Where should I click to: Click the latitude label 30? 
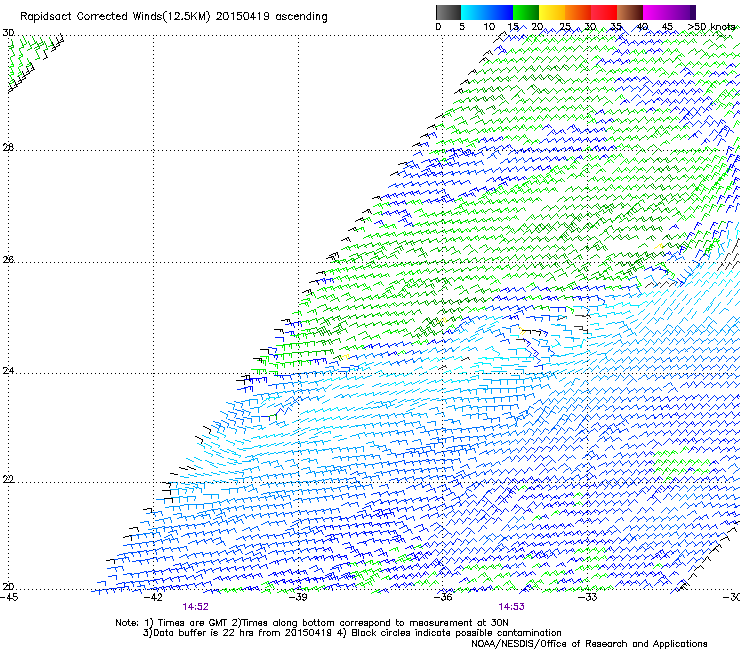pos(8,33)
